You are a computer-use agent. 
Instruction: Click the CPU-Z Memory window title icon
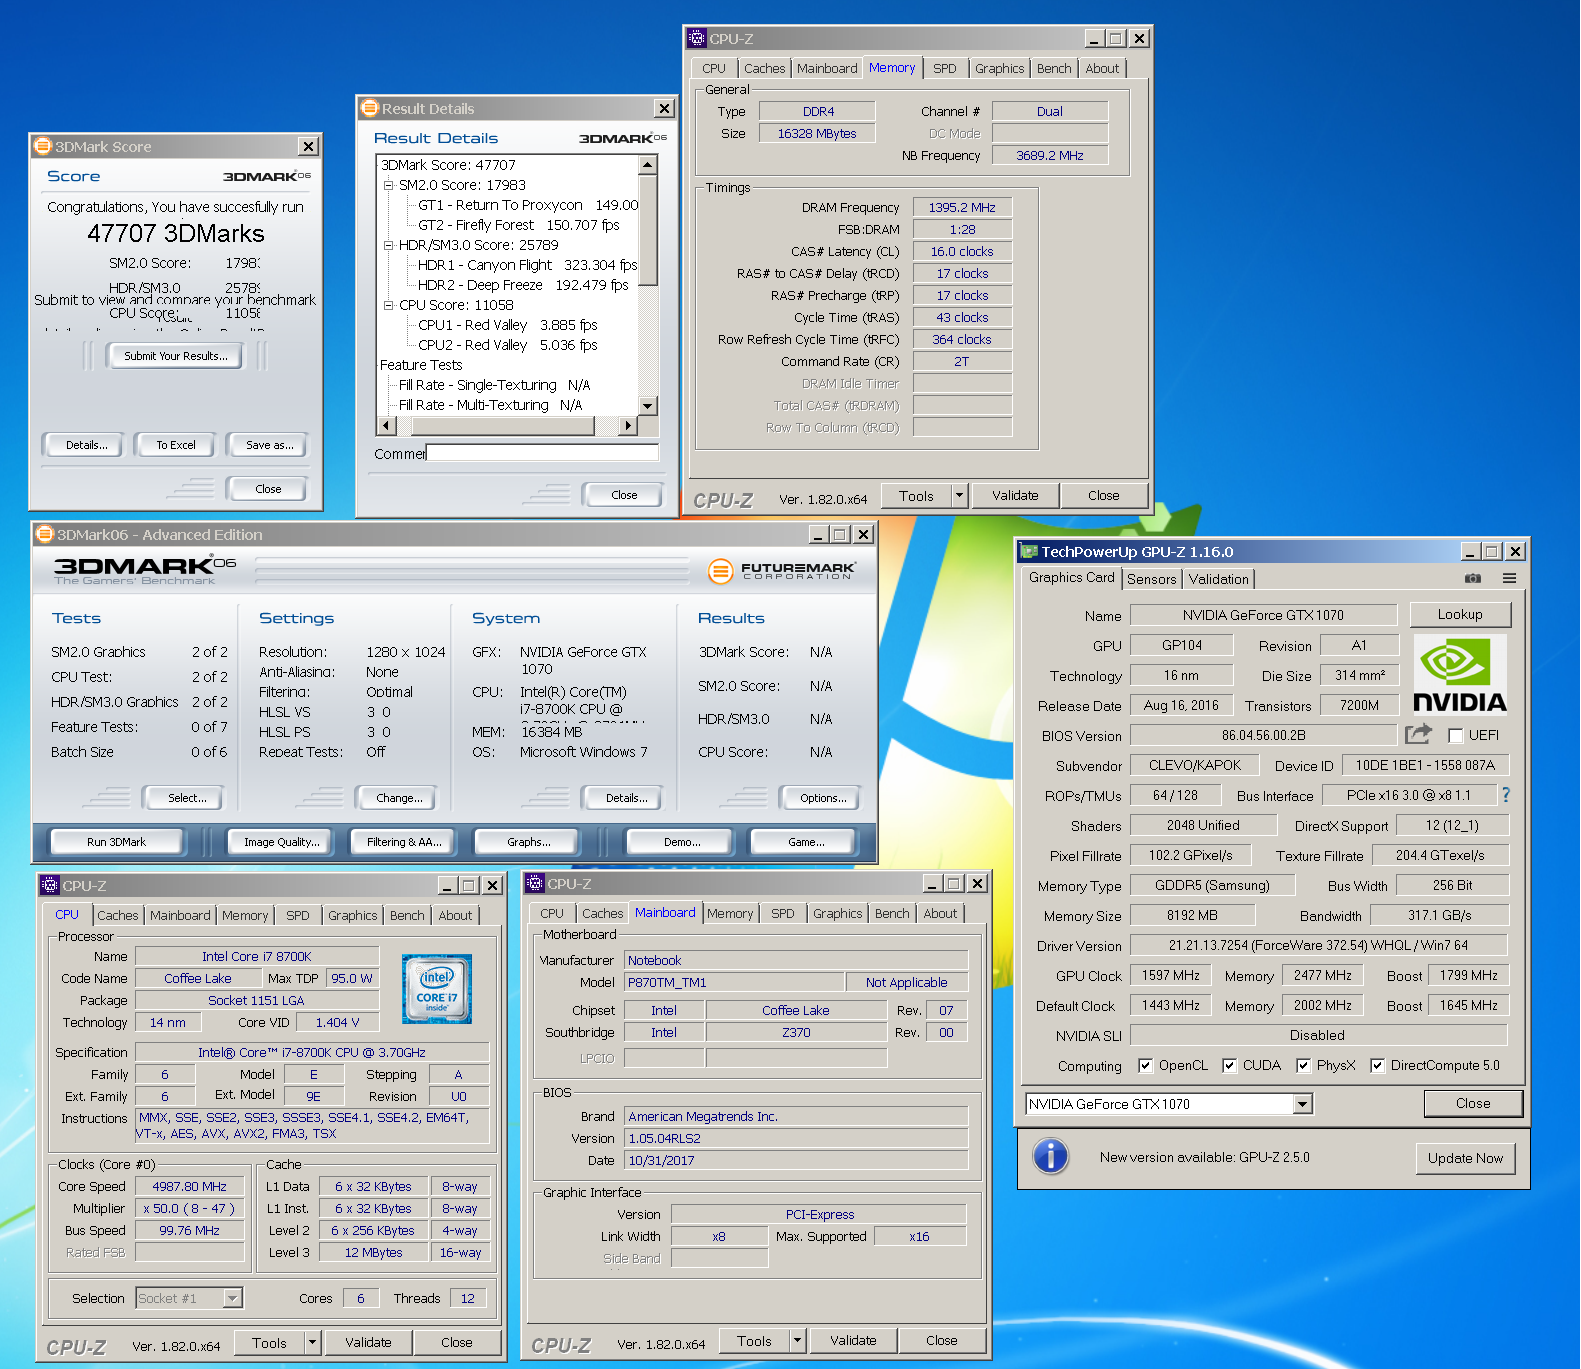click(697, 38)
